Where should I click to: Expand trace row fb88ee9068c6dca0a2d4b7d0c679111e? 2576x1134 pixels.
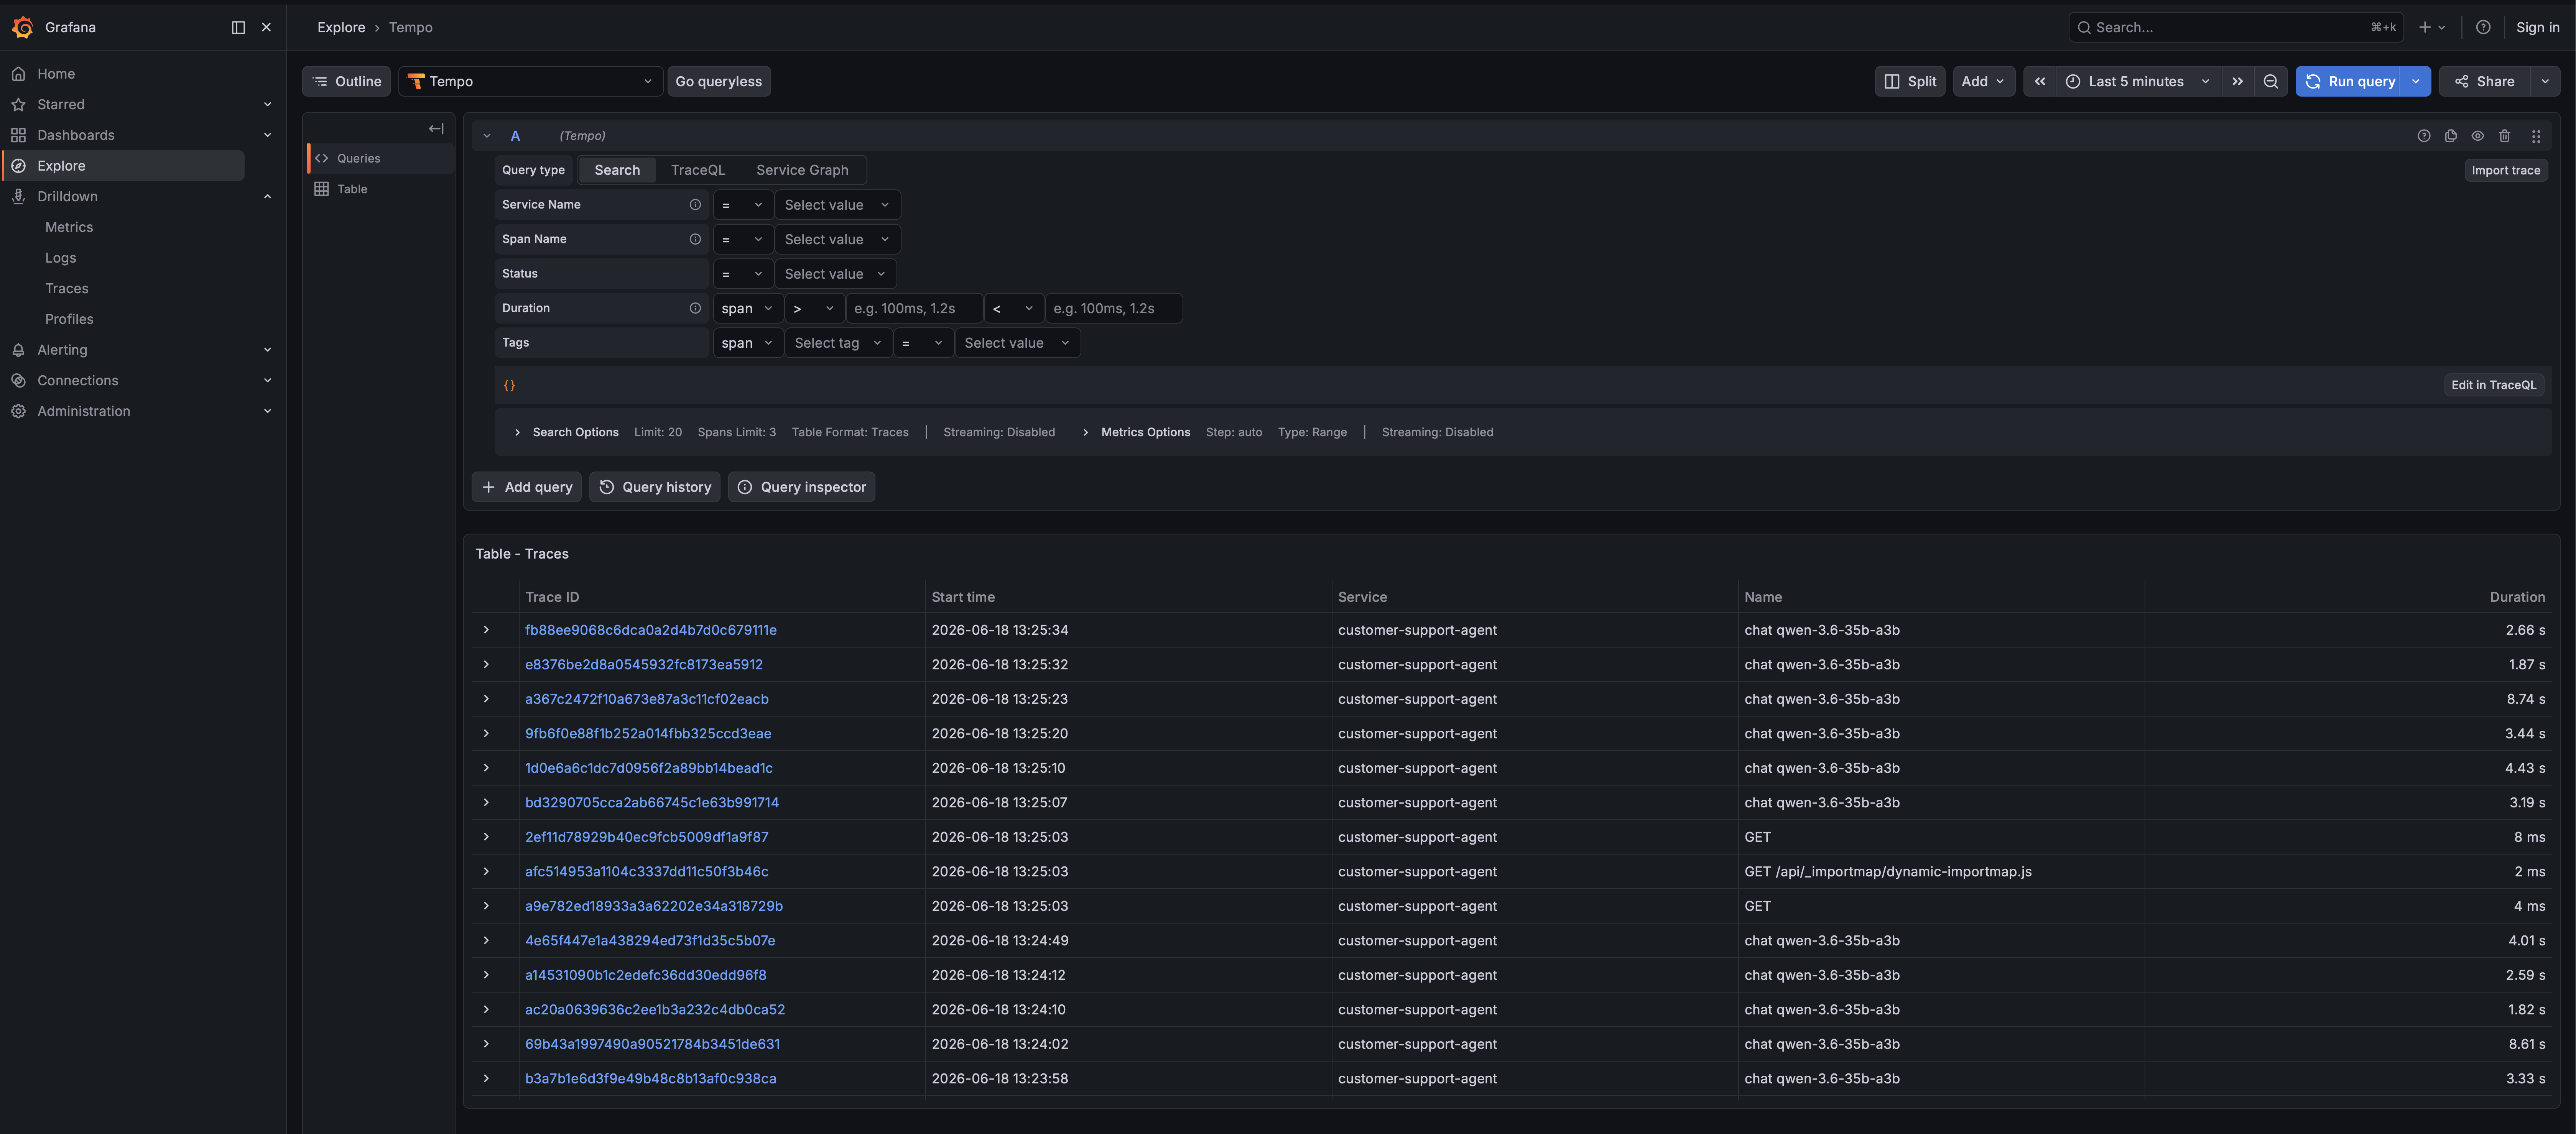[x=486, y=630]
